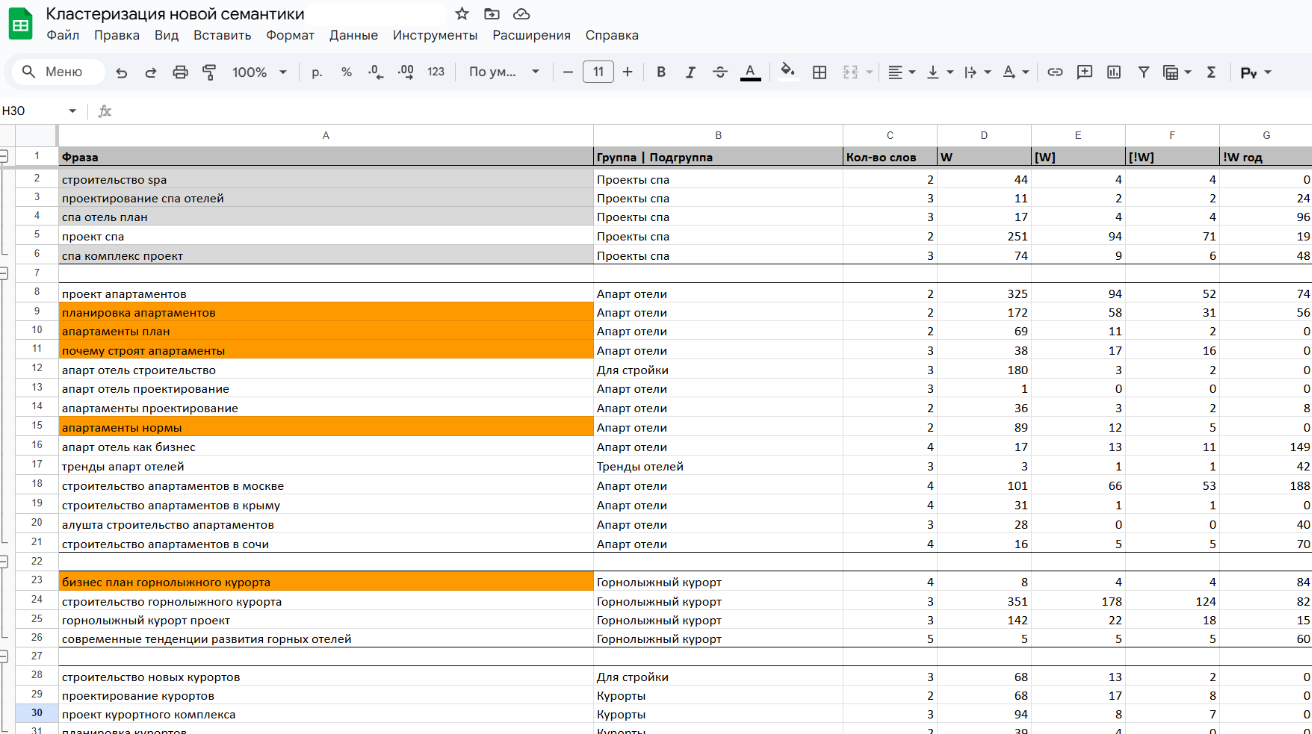
Task: Open the fill color bucket picker
Action: pyautogui.click(x=788, y=72)
